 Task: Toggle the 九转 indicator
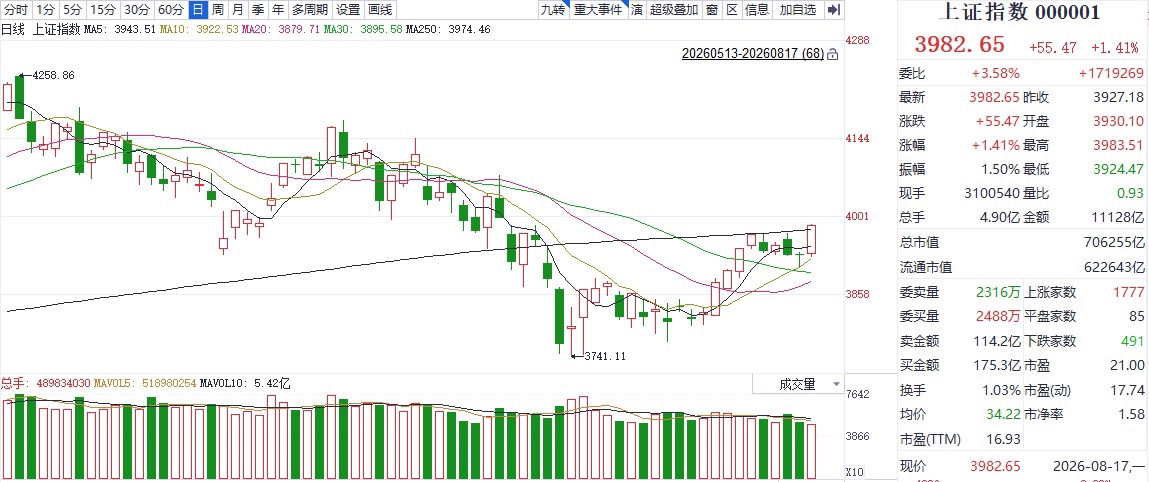coord(553,10)
